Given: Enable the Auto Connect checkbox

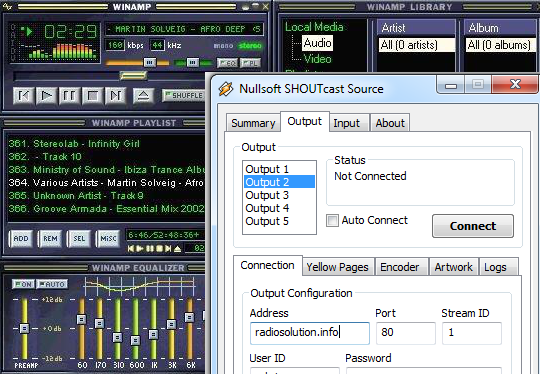Looking at the screenshot, I should 332,220.
